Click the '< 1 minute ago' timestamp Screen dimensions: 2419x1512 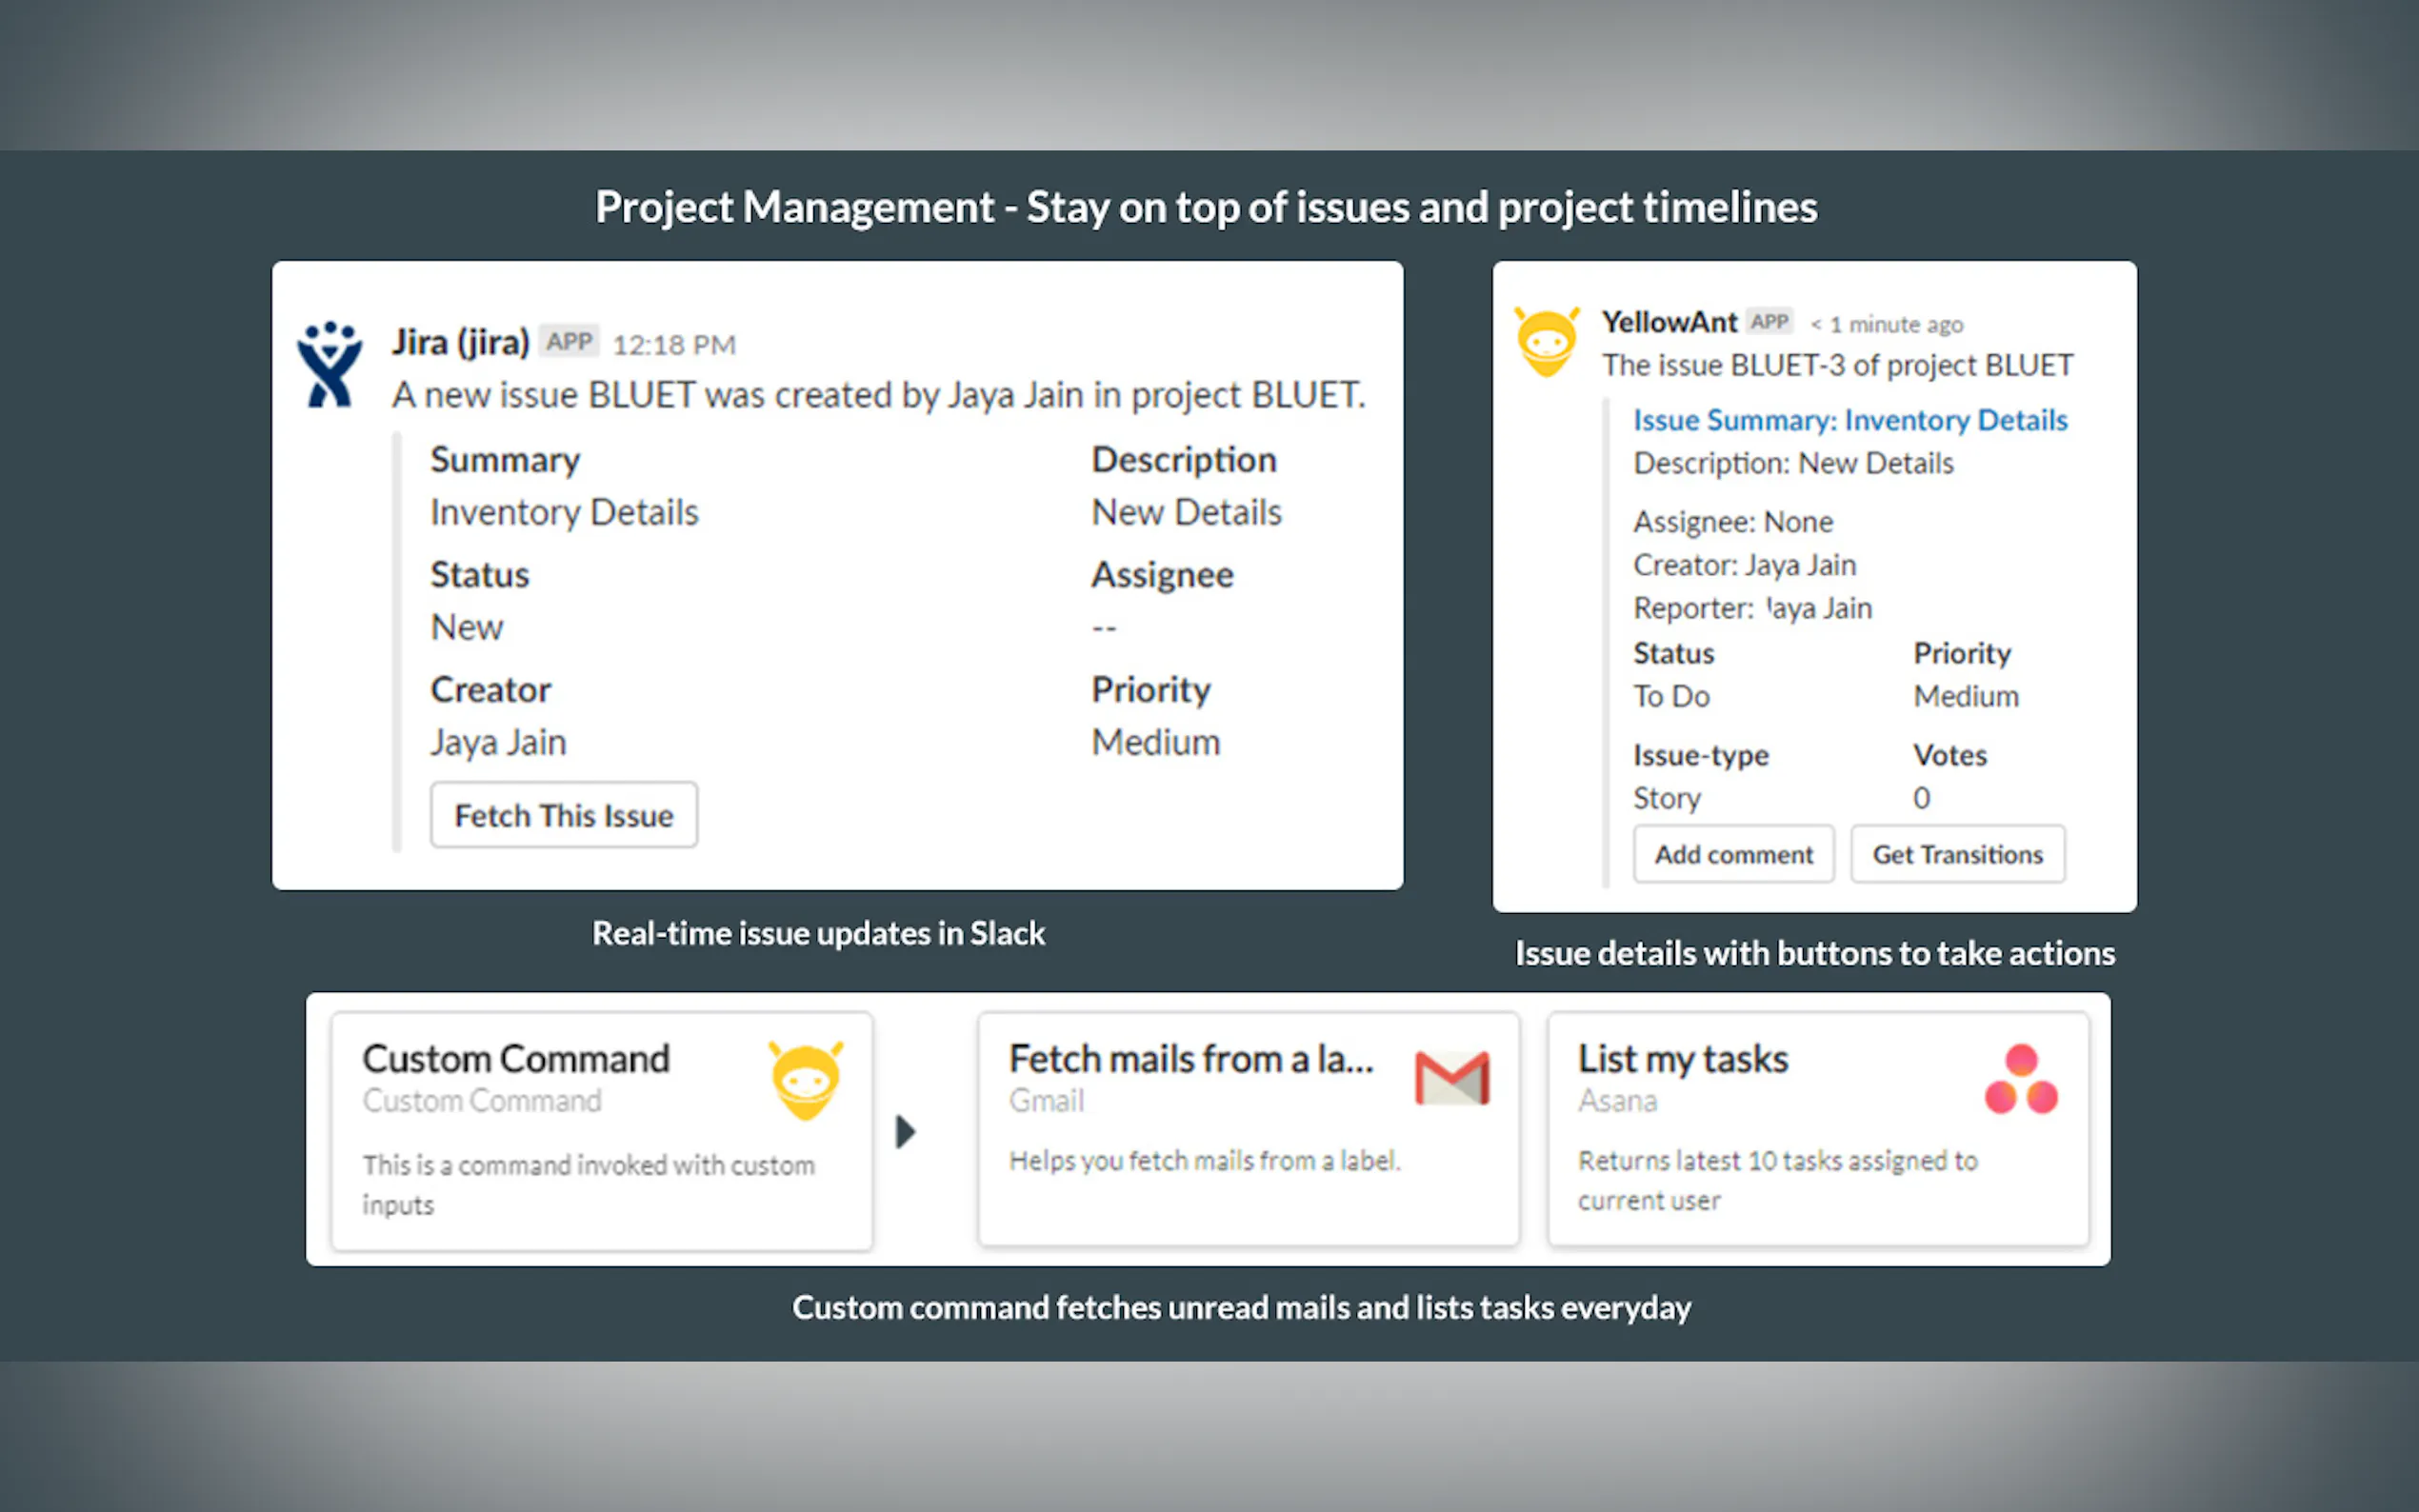click(x=1886, y=324)
